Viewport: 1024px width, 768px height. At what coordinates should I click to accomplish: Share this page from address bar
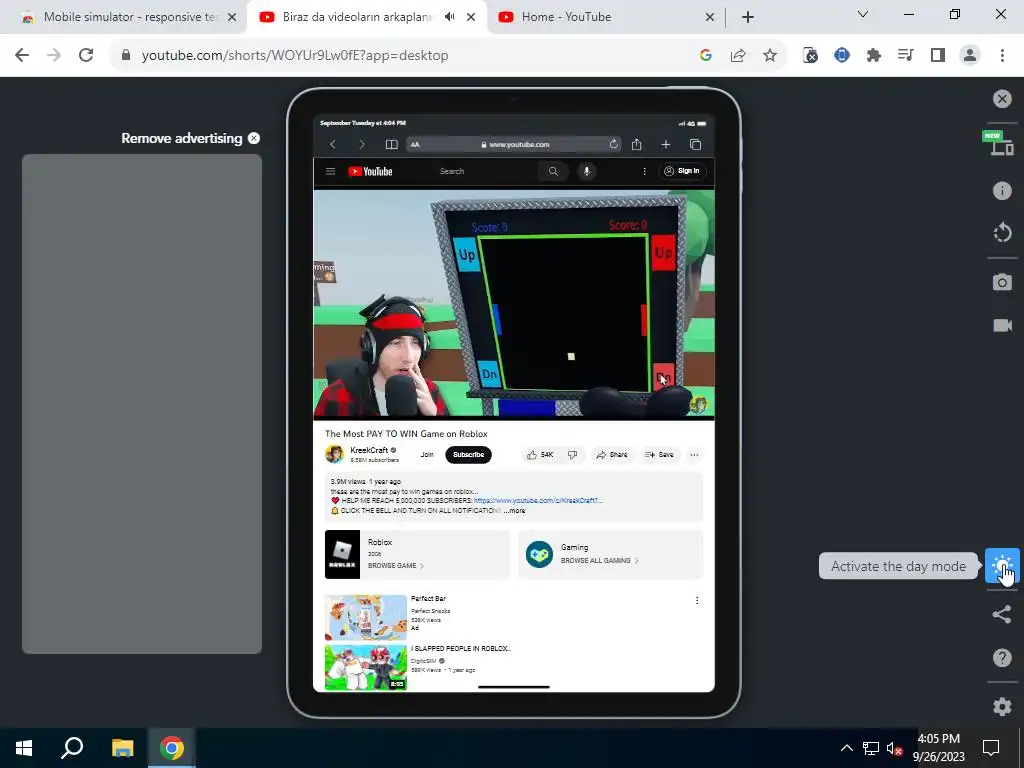(738, 56)
